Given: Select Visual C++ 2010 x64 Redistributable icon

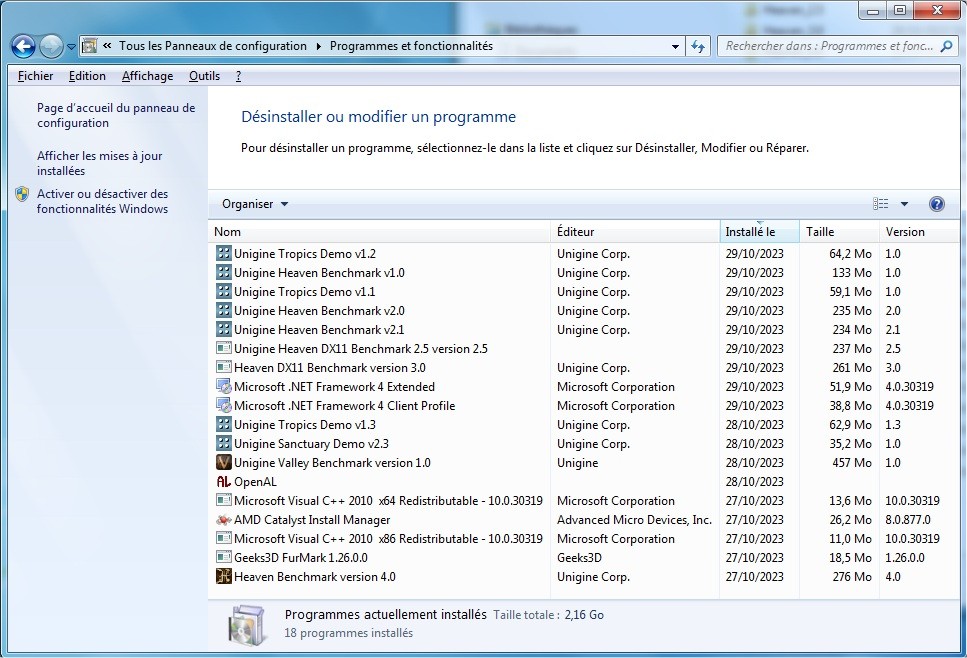Looking at the screenshot, I should (223, 501).
